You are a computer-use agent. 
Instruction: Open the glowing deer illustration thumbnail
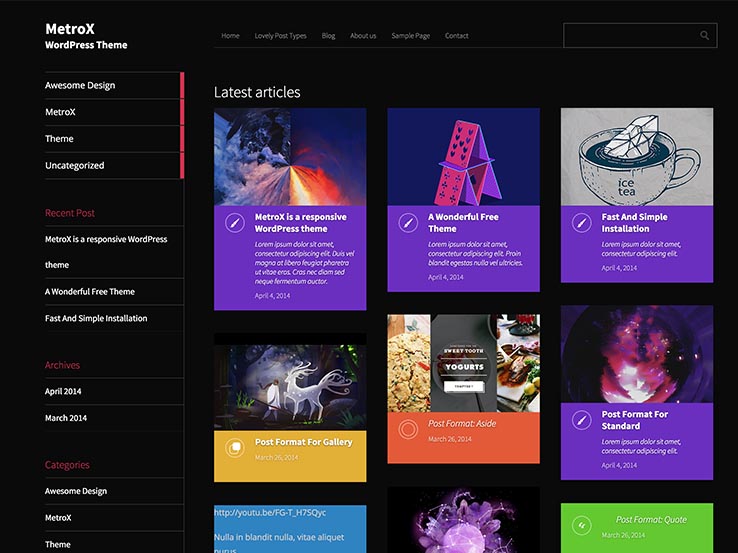(290, 382)
